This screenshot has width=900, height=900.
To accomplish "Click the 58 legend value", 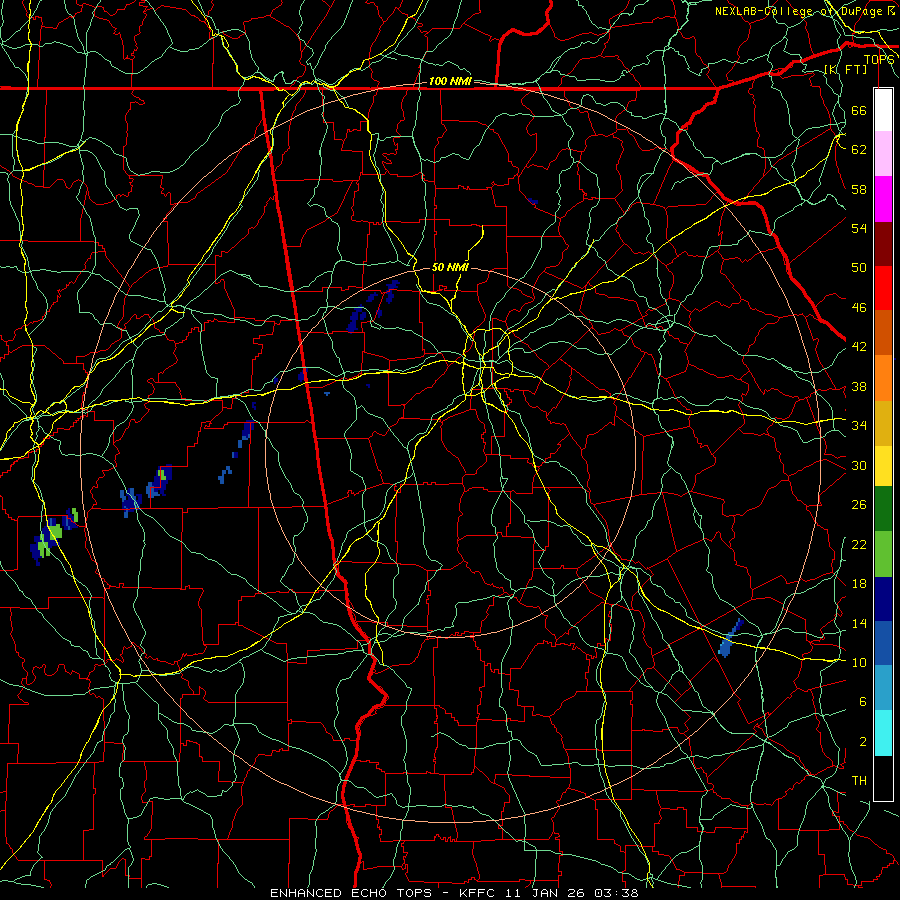I will tap(859, 189).
